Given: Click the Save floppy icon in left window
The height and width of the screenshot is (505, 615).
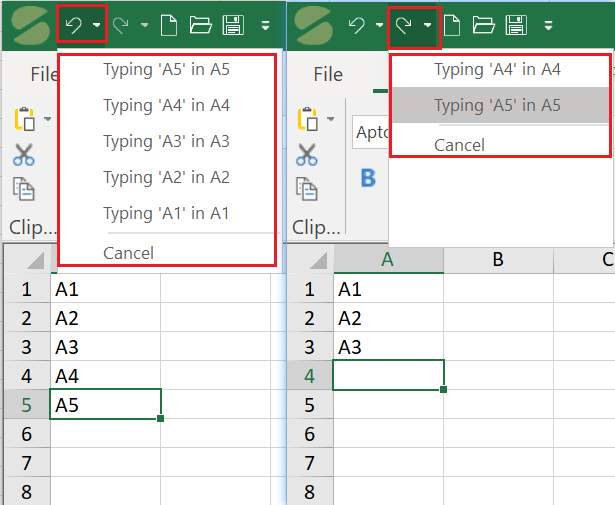Looking at the screenshot, I should [x=233, y=25].
